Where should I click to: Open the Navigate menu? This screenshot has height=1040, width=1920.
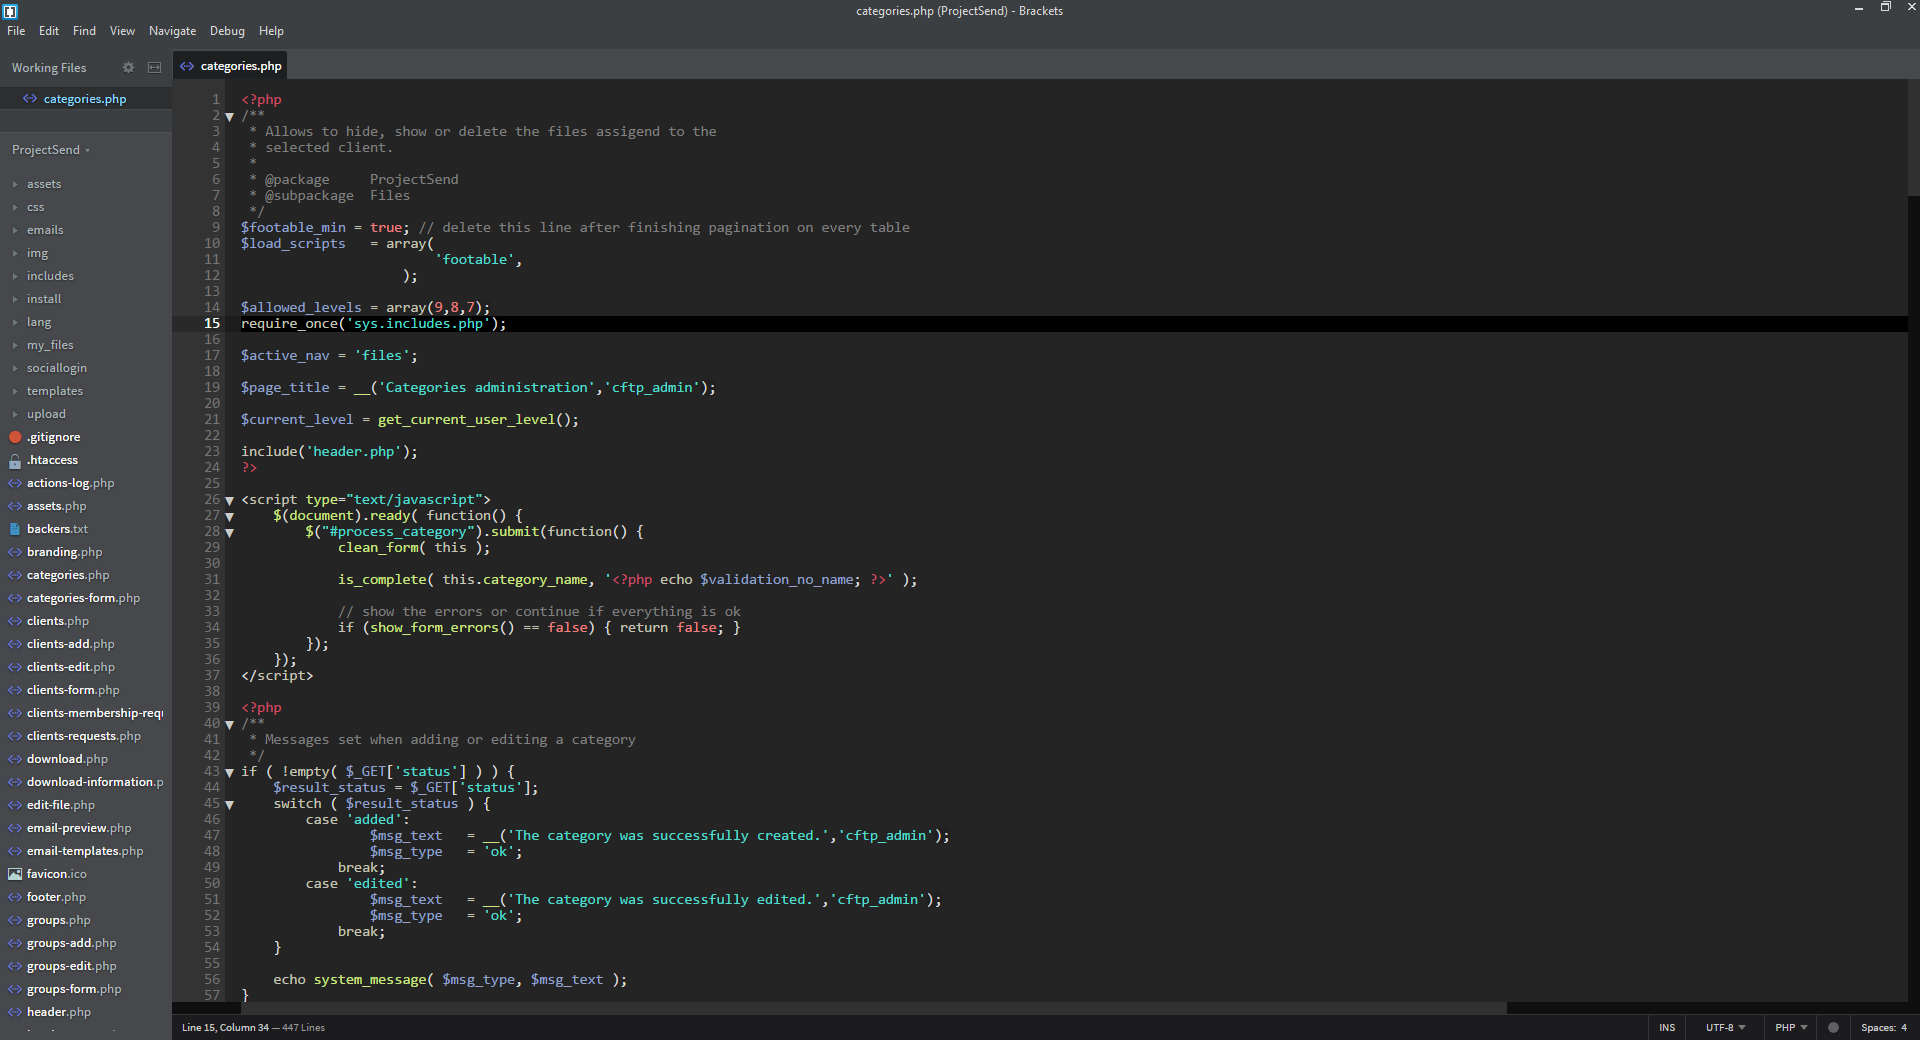[172, 31]
